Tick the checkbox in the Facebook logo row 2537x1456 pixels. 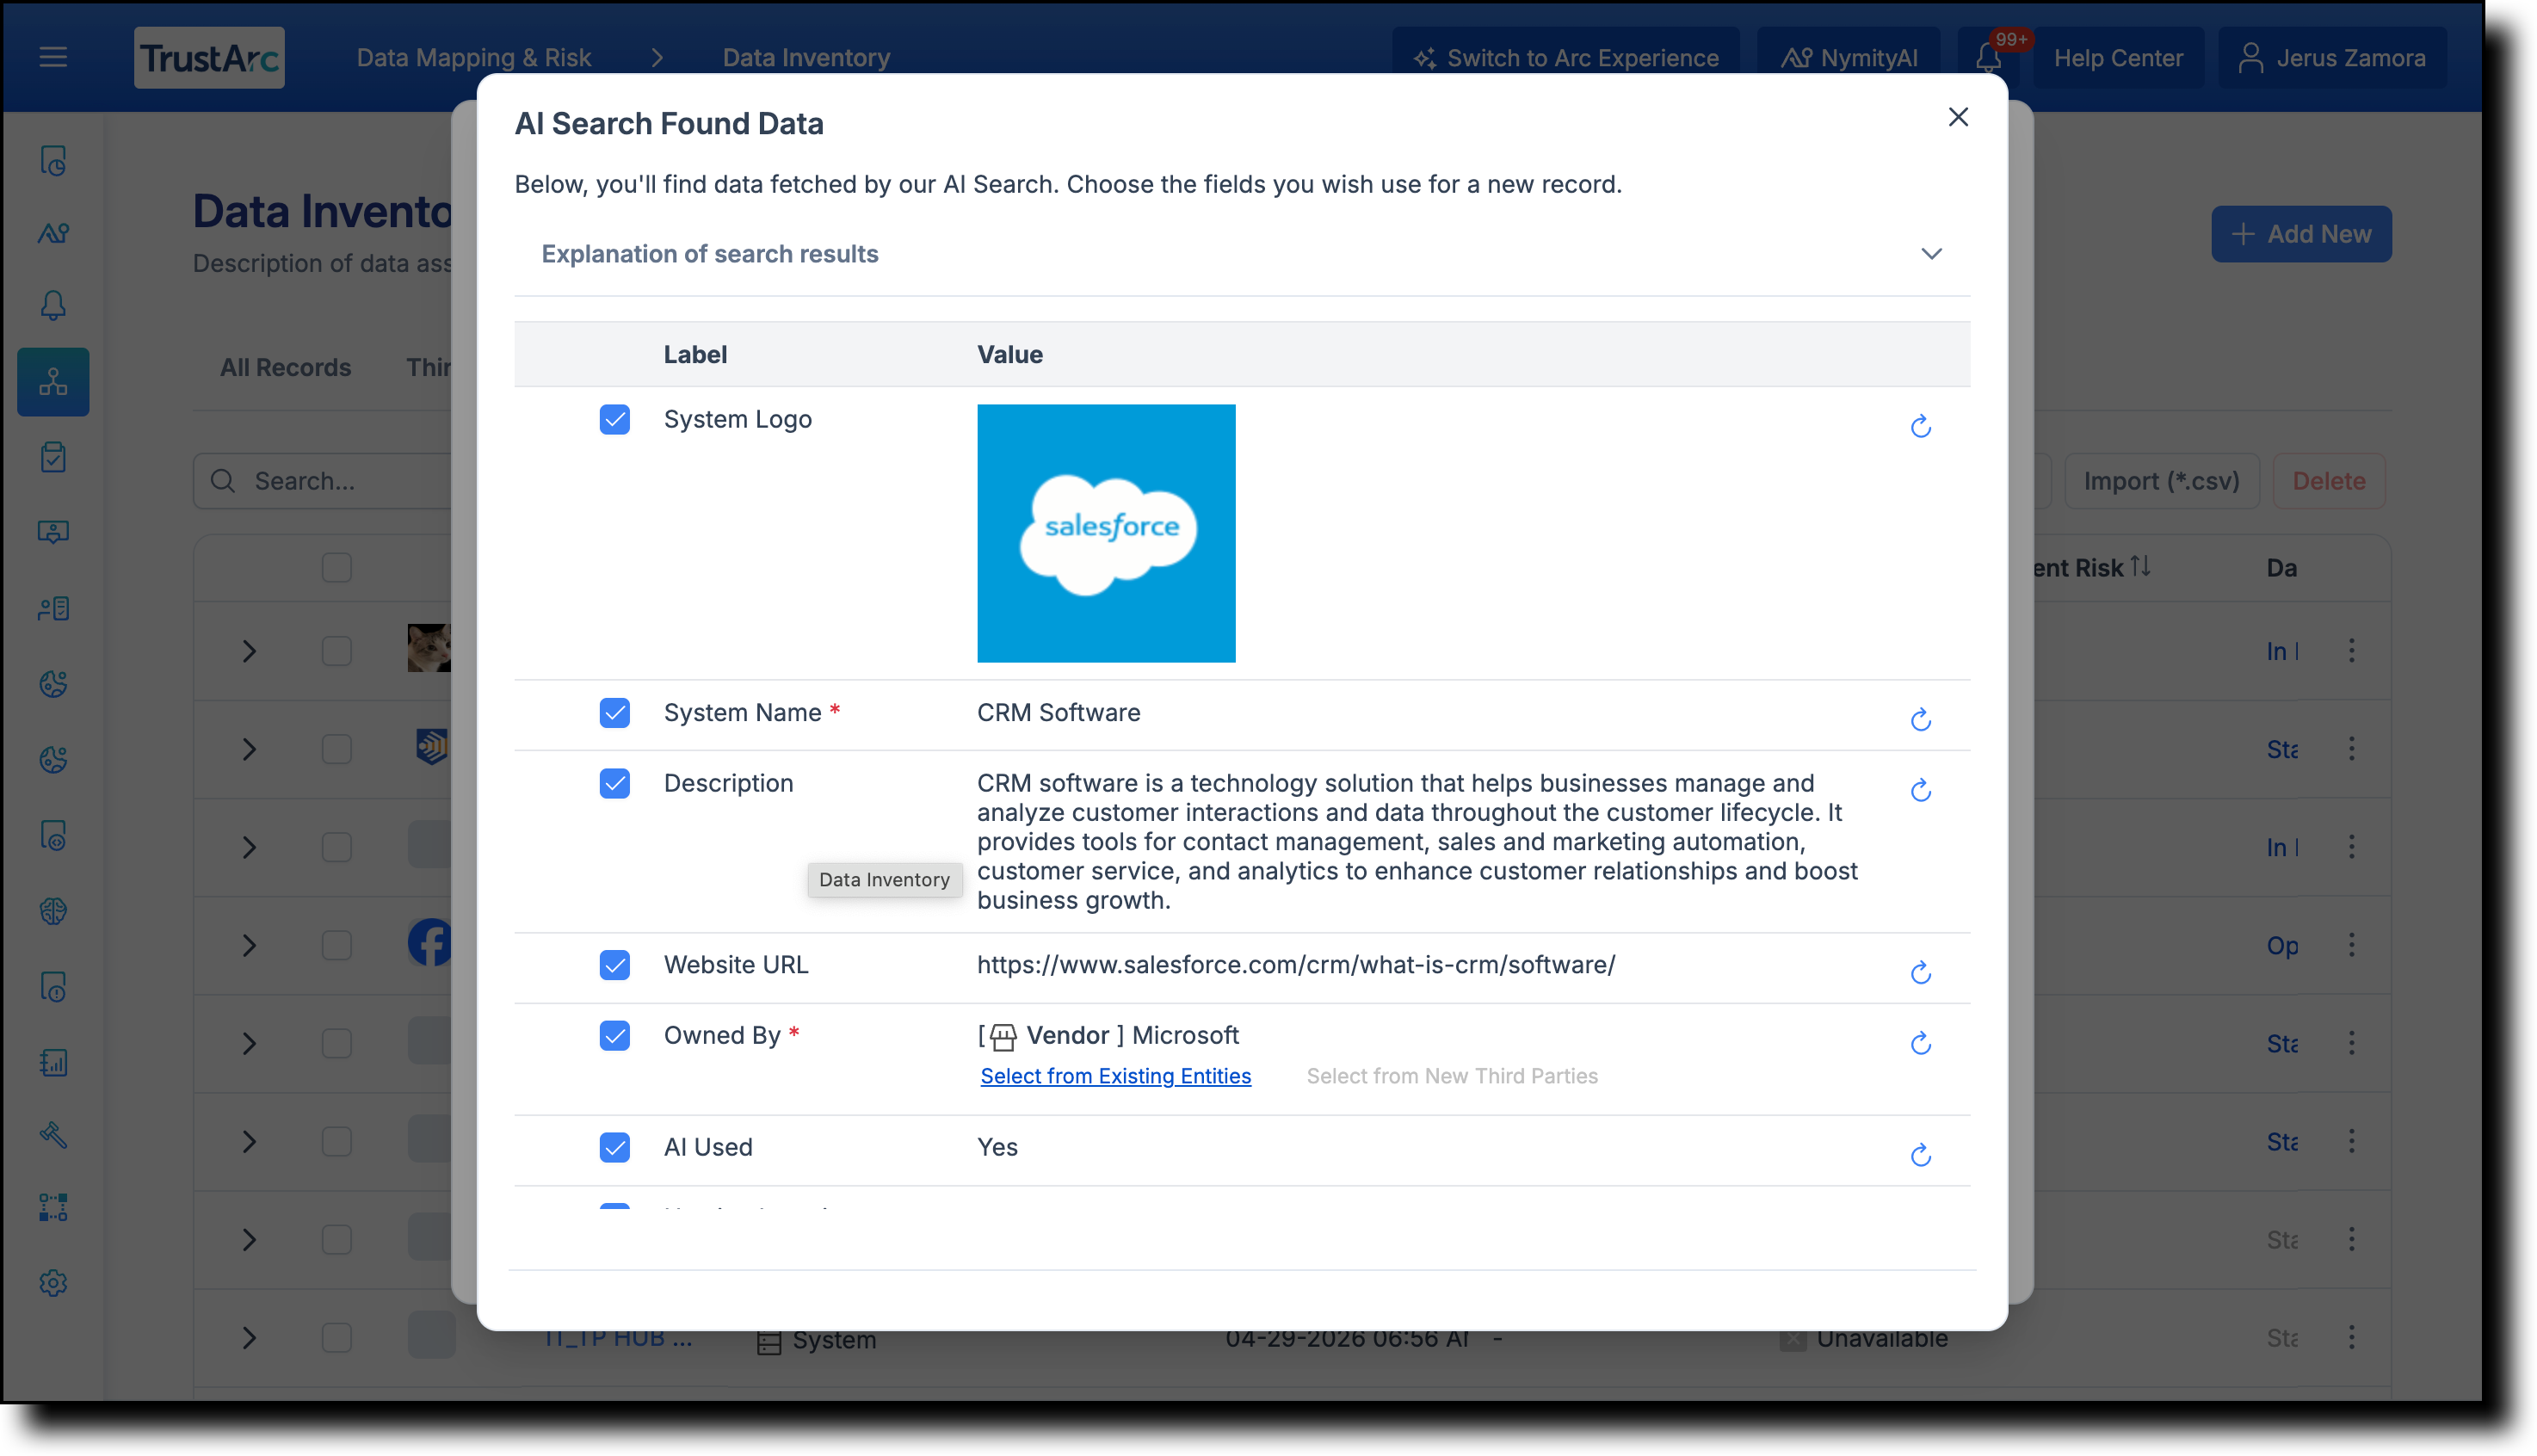click(337, 945)
